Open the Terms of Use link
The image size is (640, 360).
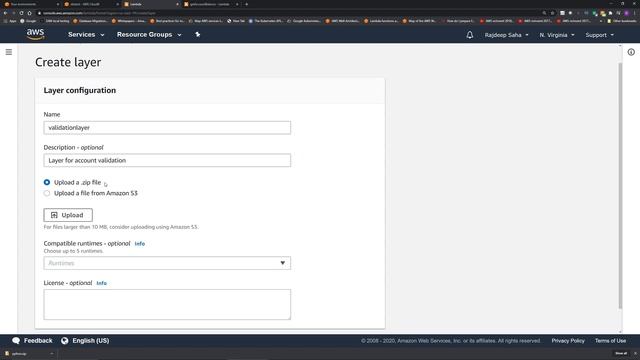(x=610, y=340)
